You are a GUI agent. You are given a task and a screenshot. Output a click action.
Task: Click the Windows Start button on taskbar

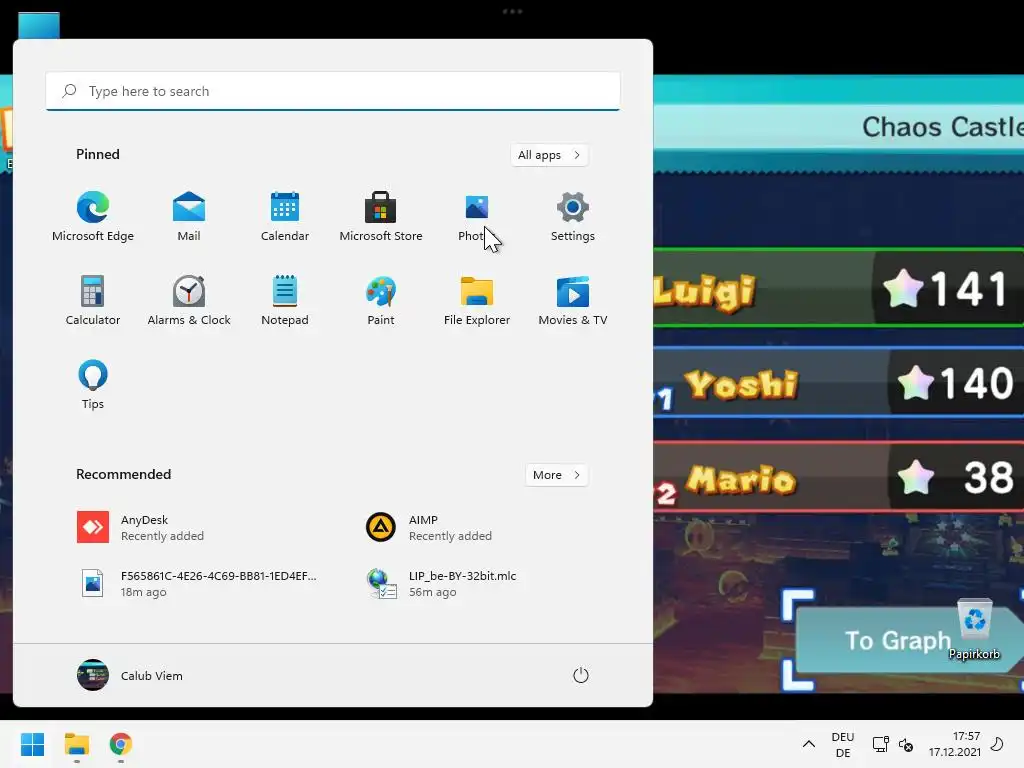33,744
